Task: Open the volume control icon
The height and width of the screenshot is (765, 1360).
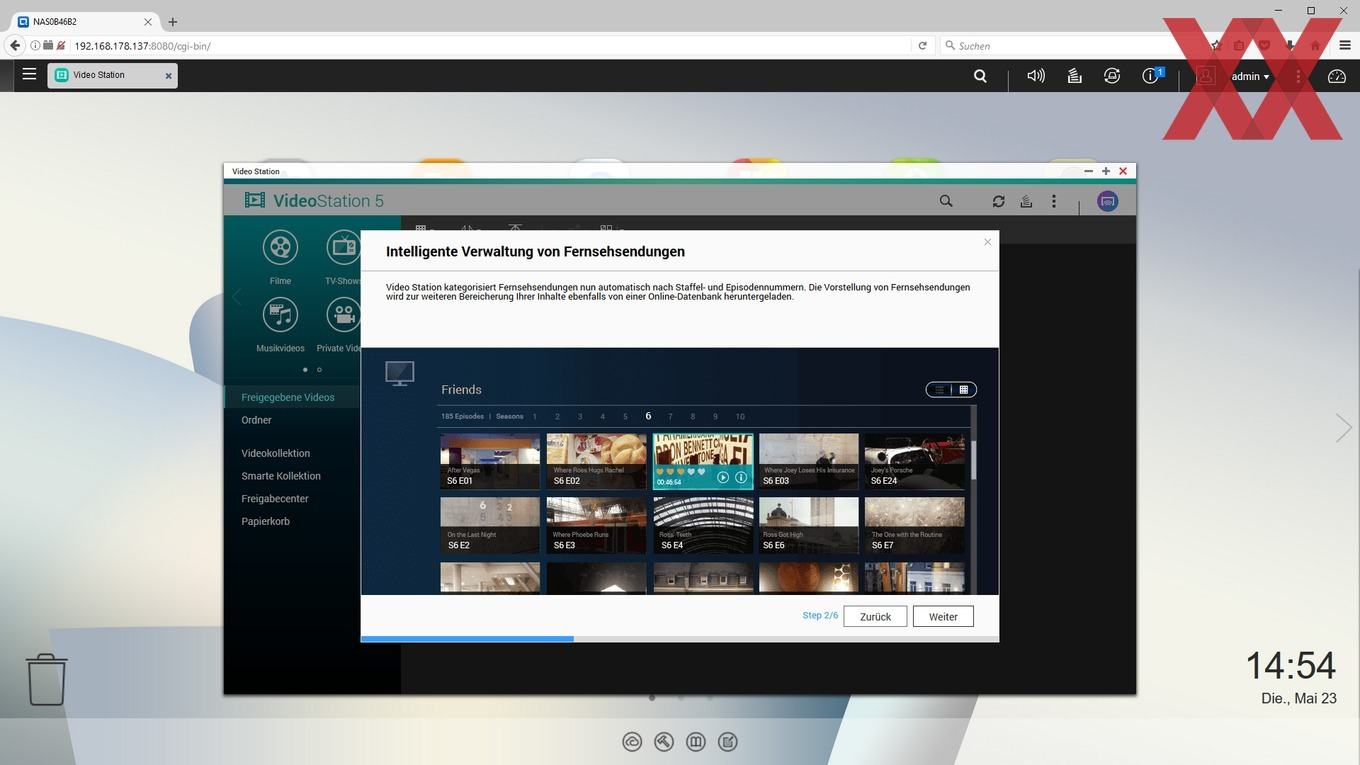Action: (x=1036, y=76)
